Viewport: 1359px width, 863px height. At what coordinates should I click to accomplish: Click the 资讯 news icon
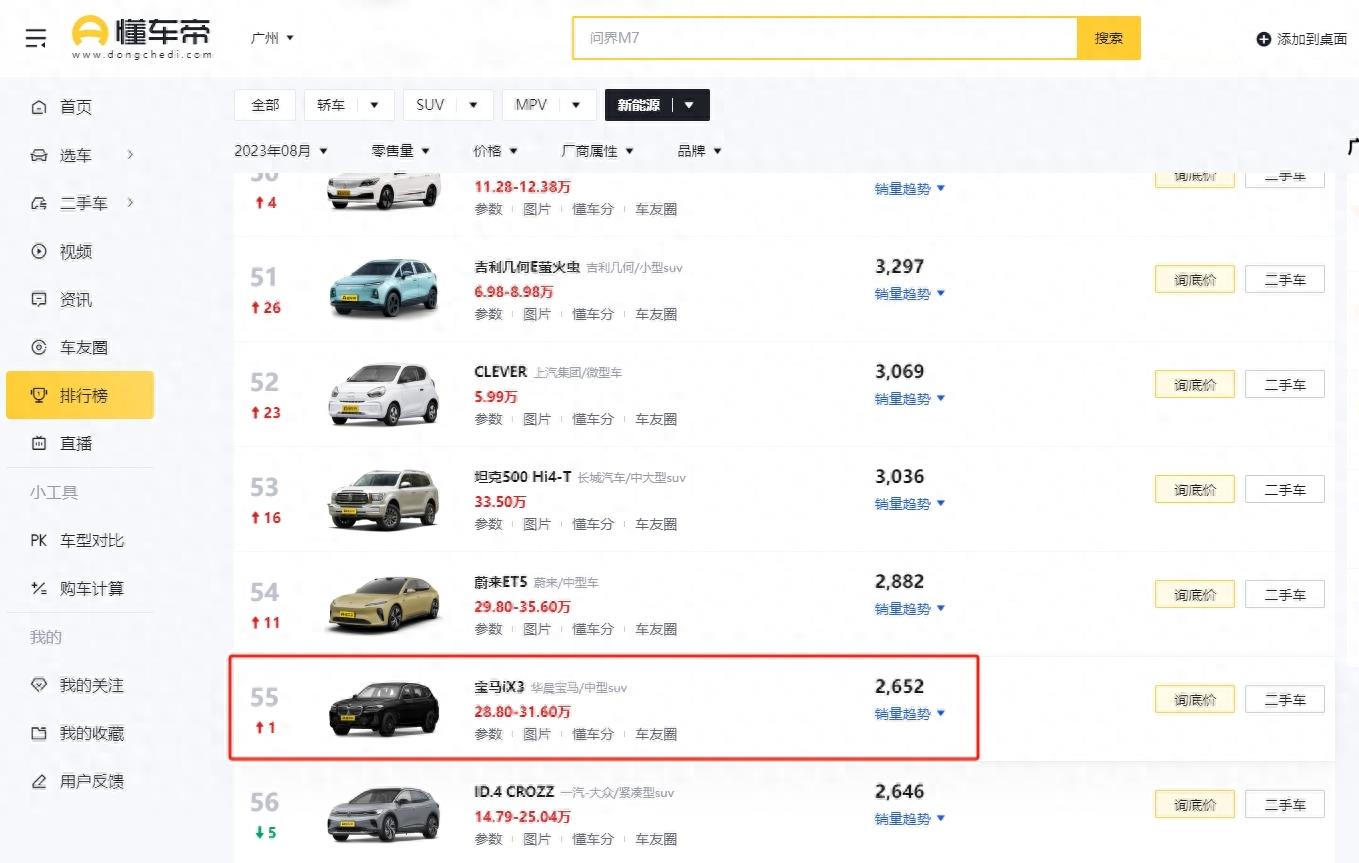[x=39, y=299]
